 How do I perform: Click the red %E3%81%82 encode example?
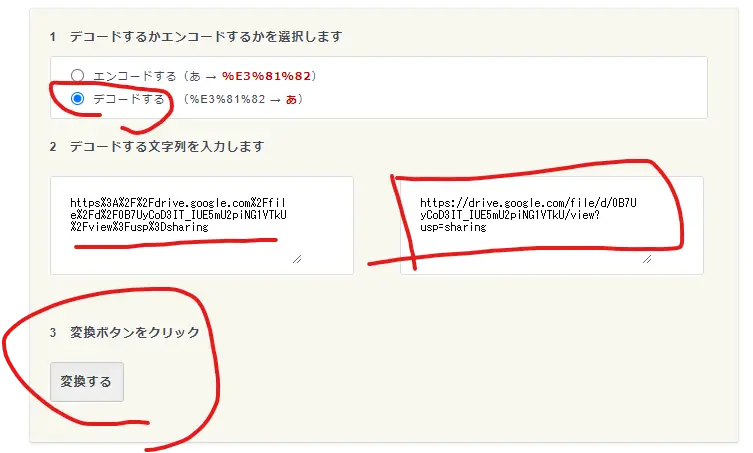coord(267,76)
